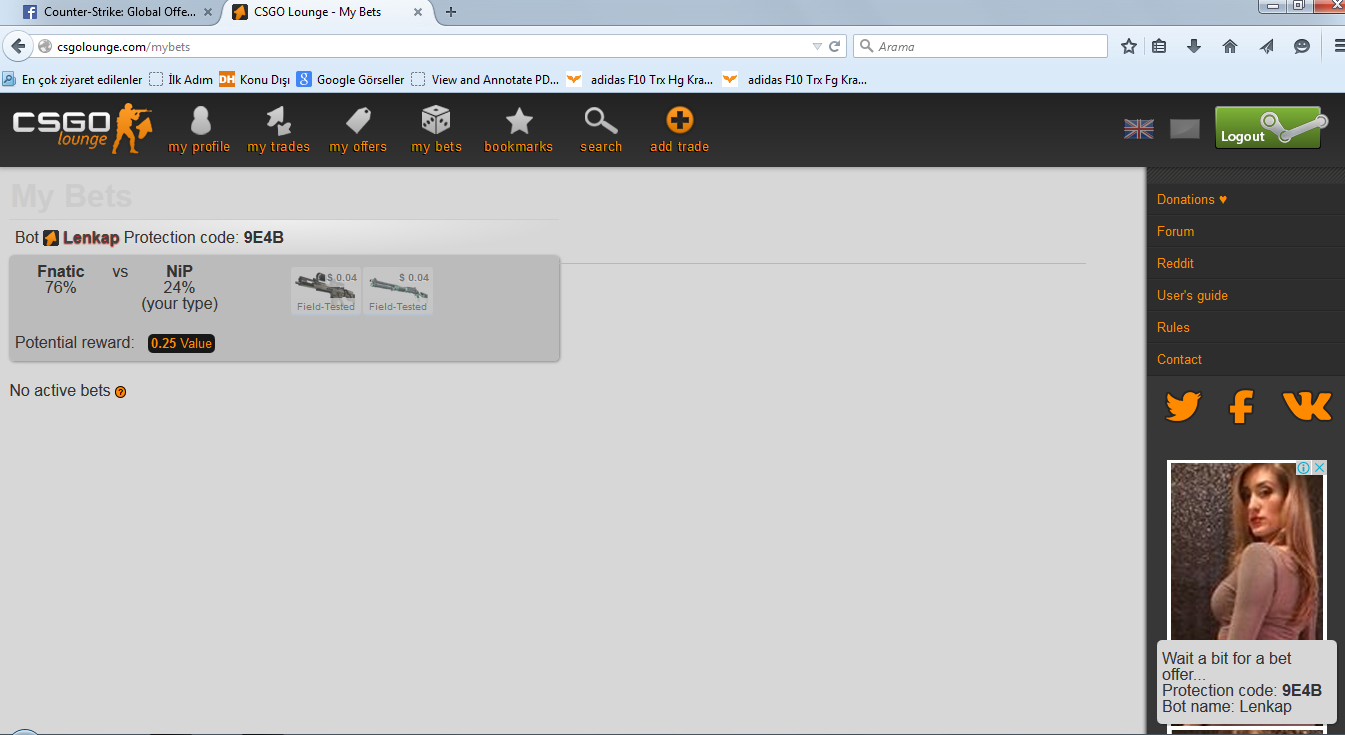Click the advertisement image in sidebar

1247,550
